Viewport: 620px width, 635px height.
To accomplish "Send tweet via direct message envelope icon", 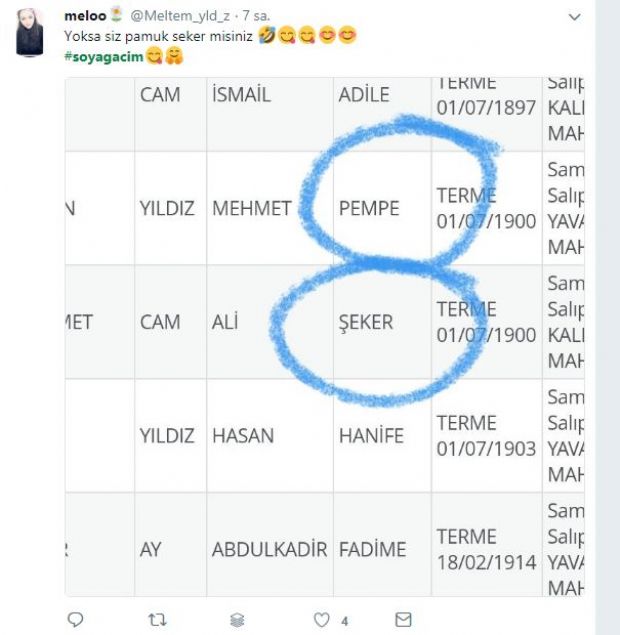I will point(403,620).
